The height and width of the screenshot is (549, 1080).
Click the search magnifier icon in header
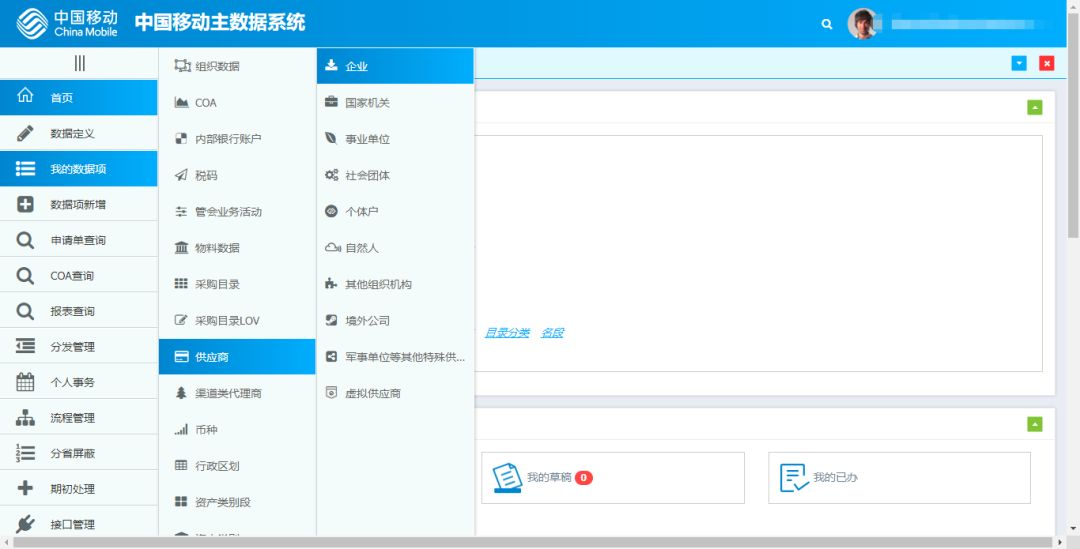pyautogui.click(x=826, y=24)
